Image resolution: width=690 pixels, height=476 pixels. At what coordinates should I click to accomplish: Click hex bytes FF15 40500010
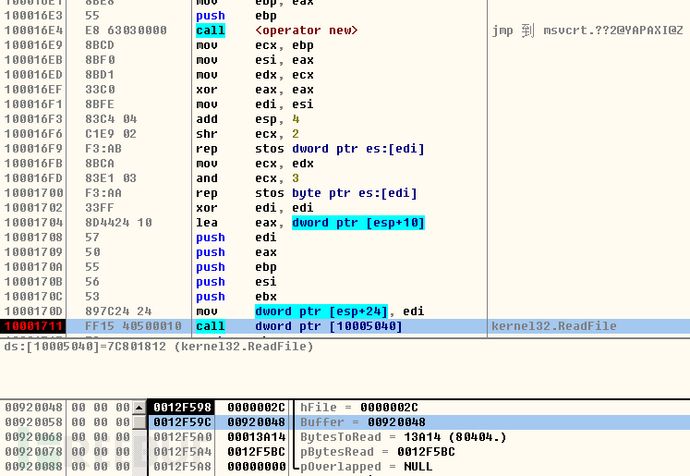click(x=133, y=326)
